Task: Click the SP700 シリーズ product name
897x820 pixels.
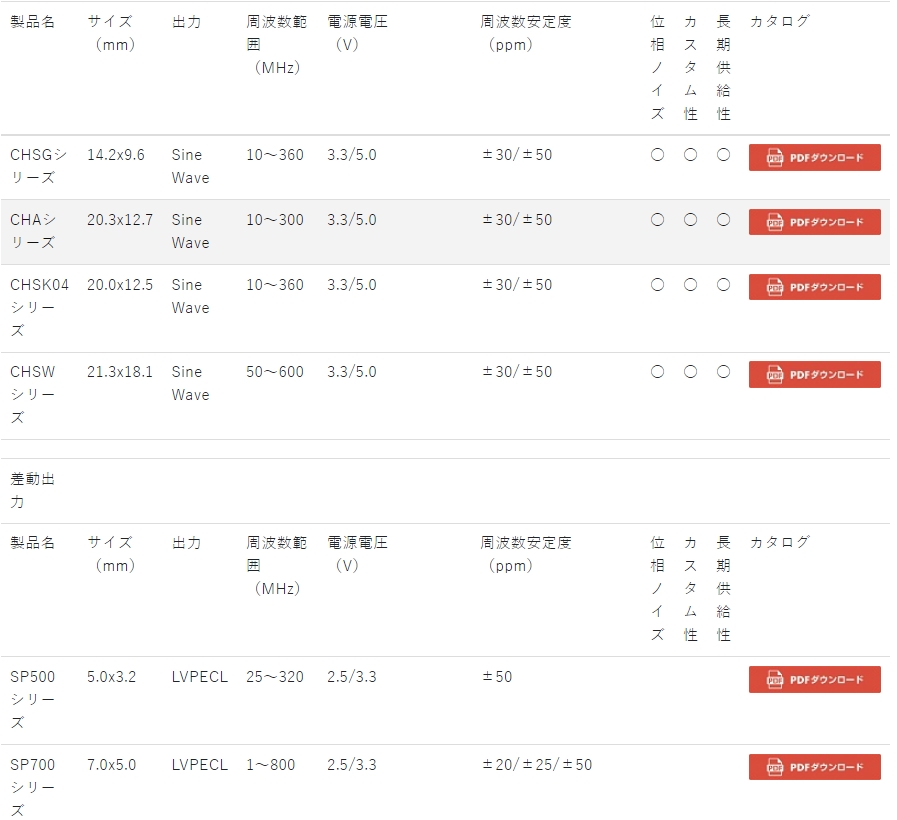Action: point(32,786)
